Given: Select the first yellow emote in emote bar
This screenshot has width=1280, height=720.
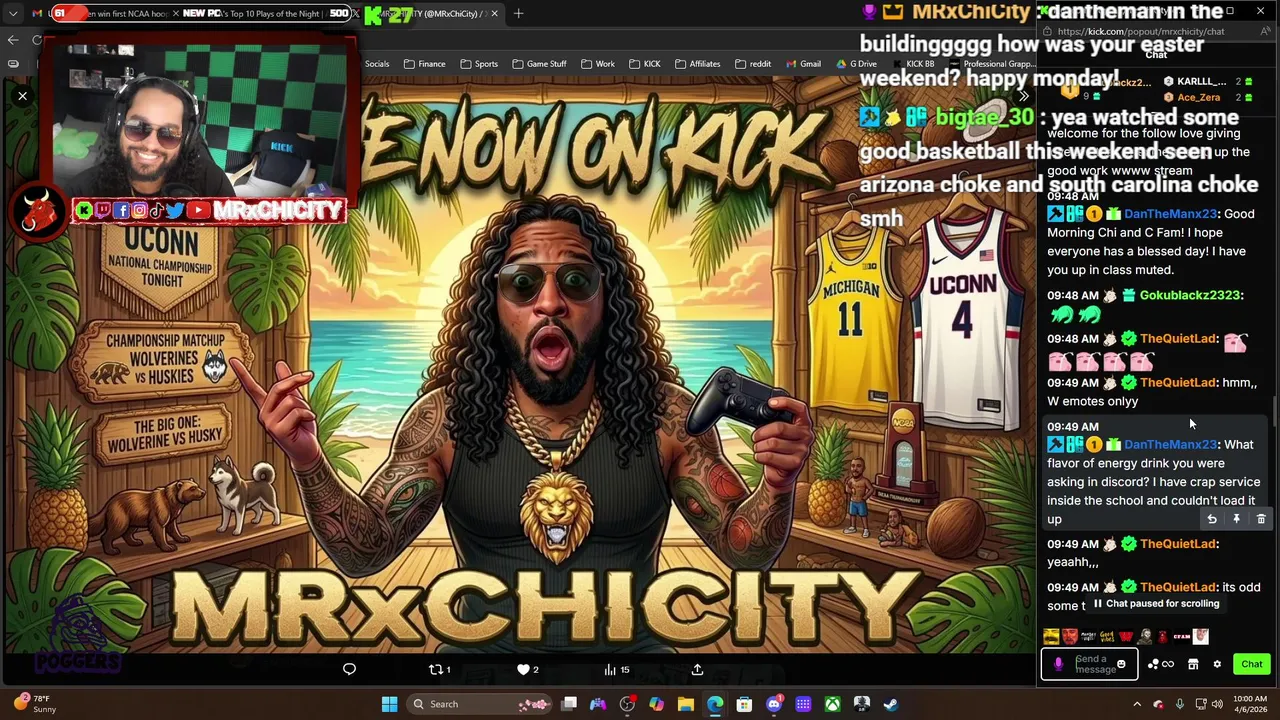Looking at the screenshot, I should (1051, 636).
